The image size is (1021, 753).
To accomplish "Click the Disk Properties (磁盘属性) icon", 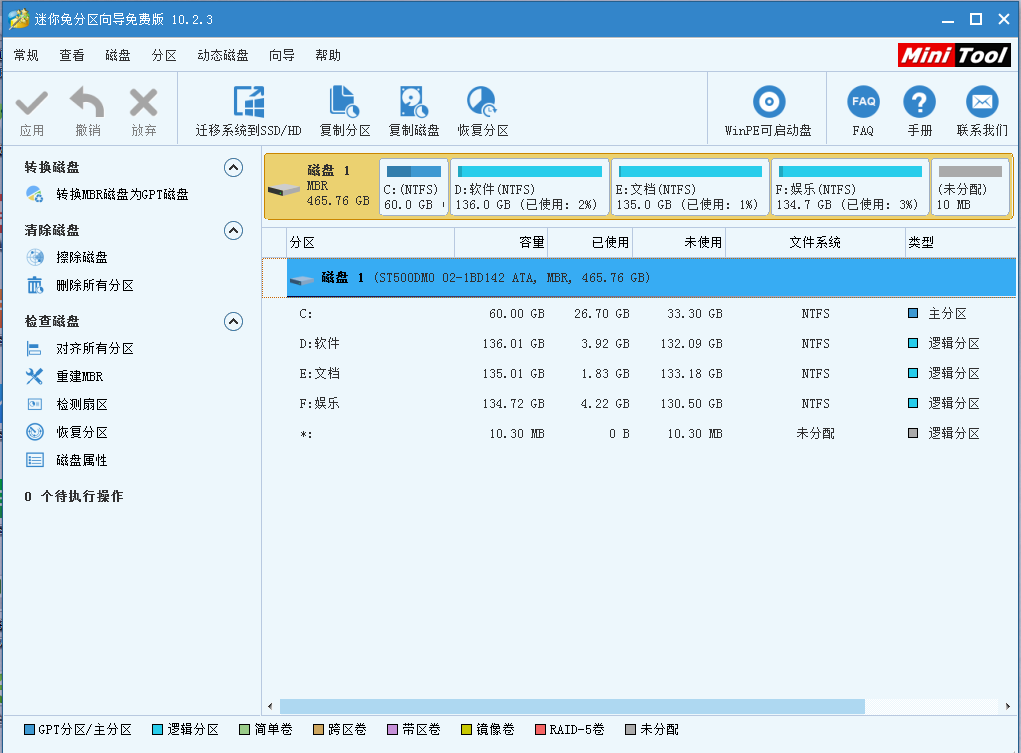I will [35, 461].
